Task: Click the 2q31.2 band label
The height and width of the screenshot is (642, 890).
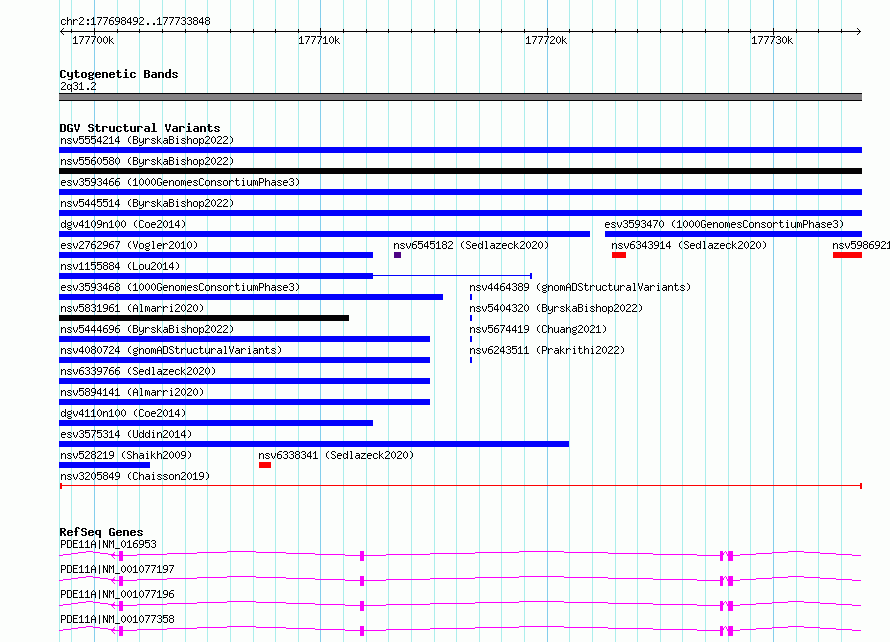Action: [x=78, y=86]
